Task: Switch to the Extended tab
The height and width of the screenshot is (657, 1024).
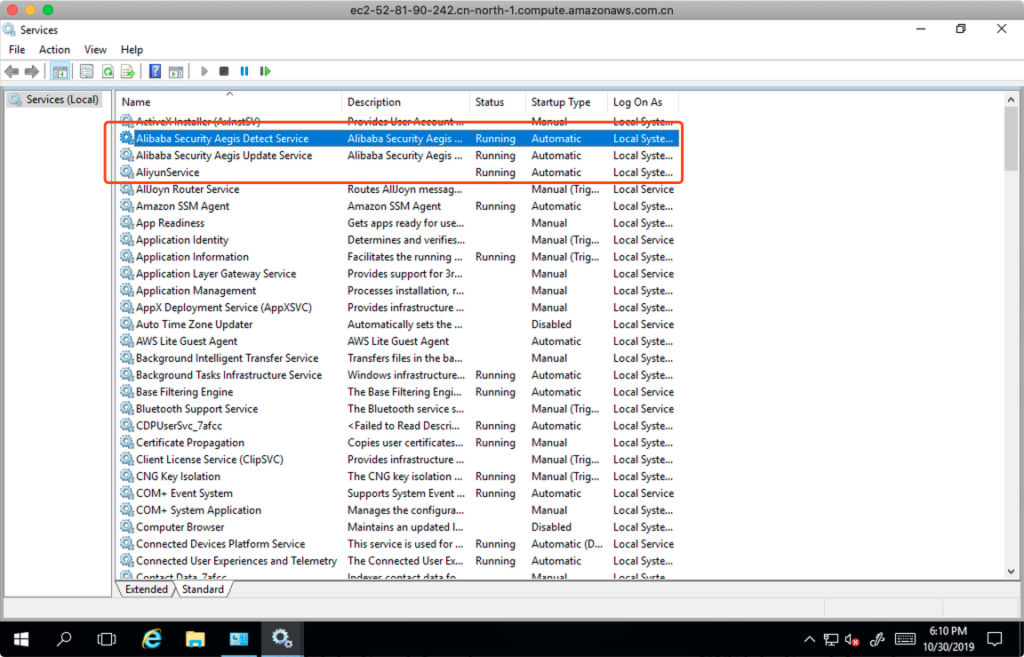Action: click(x=146, y=590)
